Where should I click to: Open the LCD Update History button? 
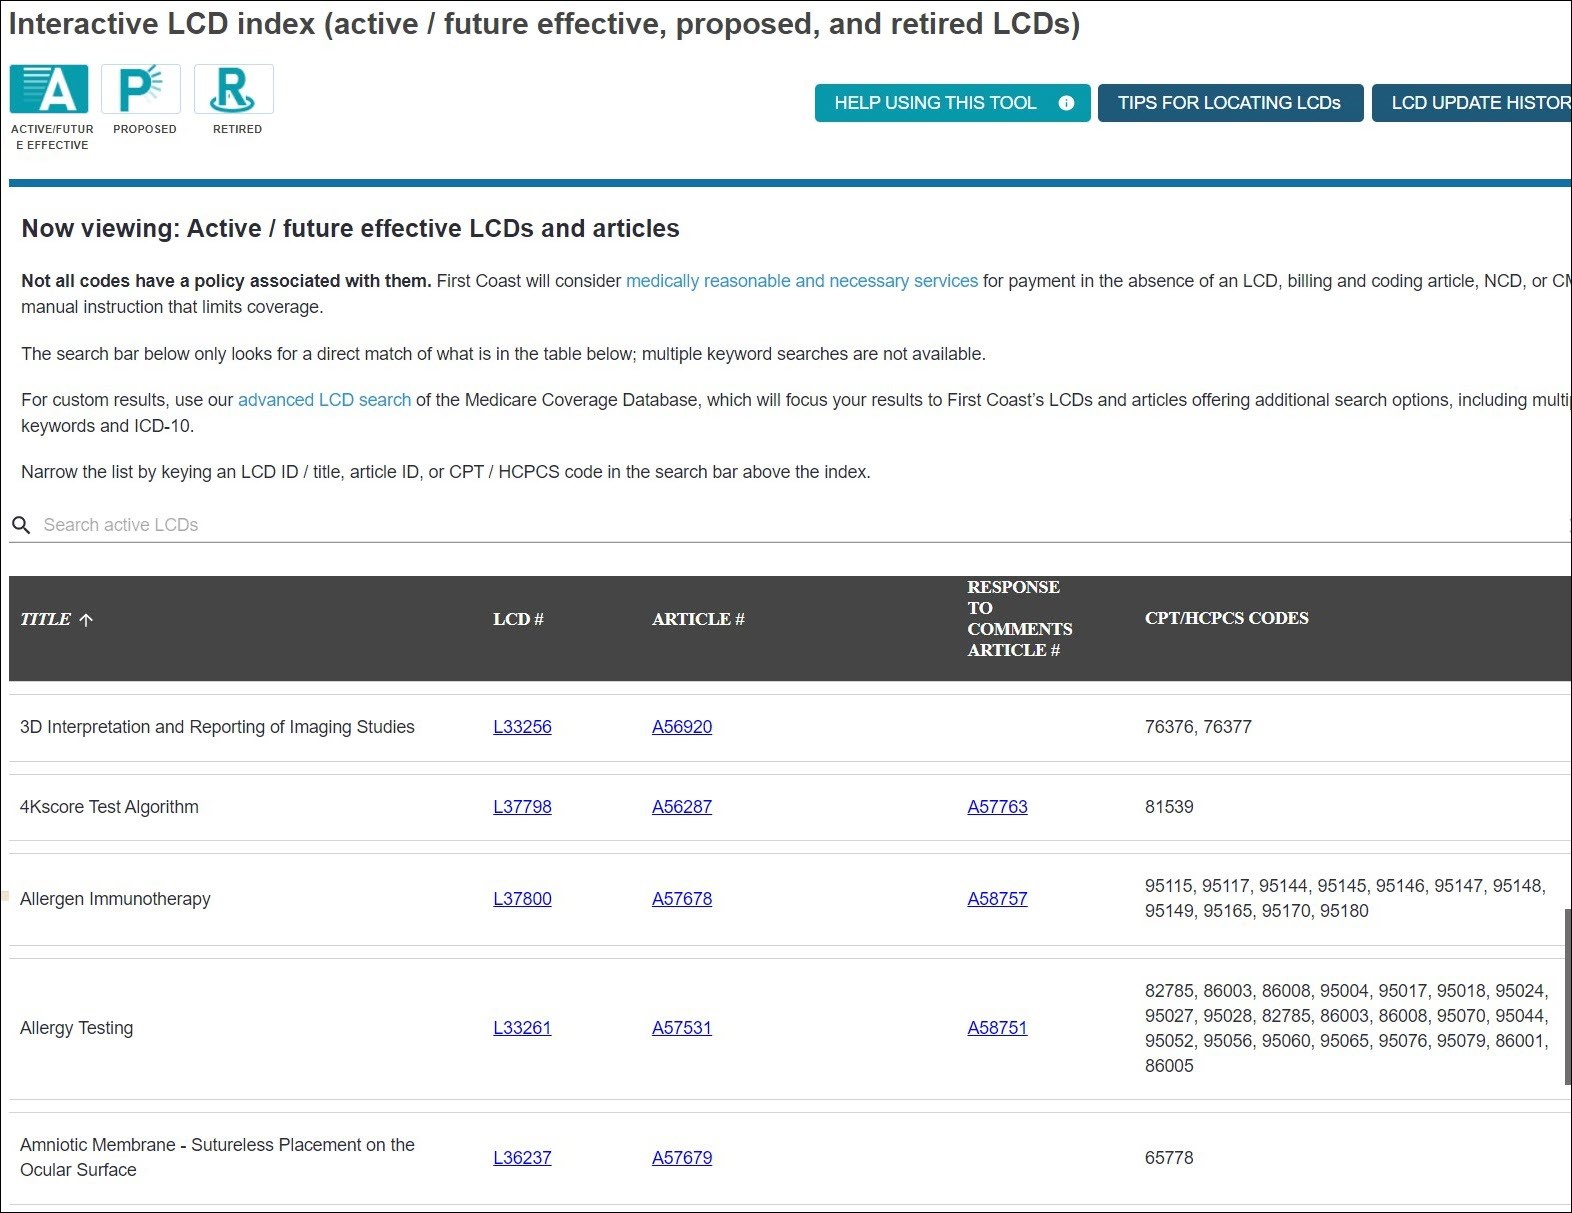1475,103
